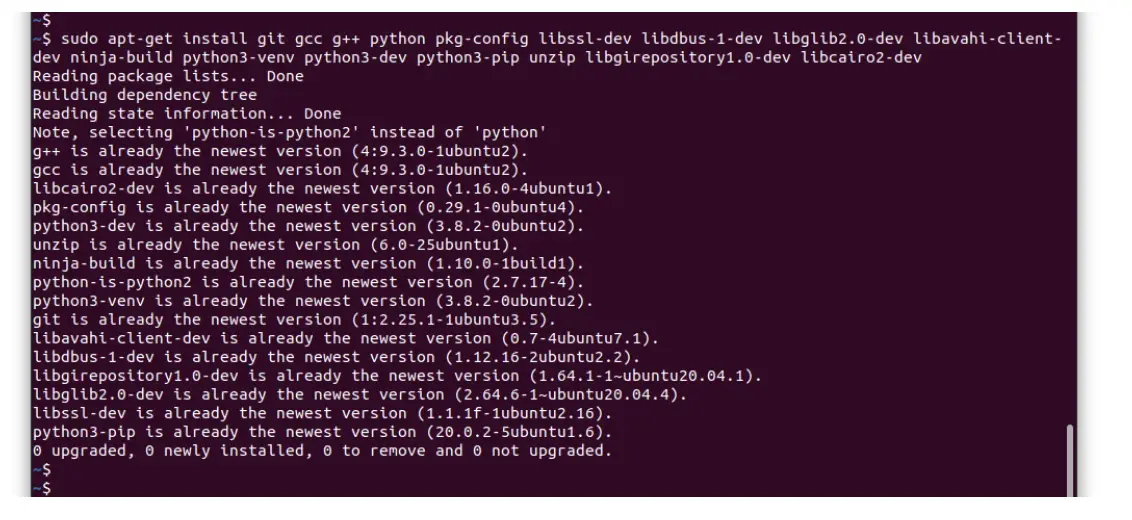Click the 'ninja-build is already the newest' line
Screen dimensions: 1132x520
click(x=308, y=263)
